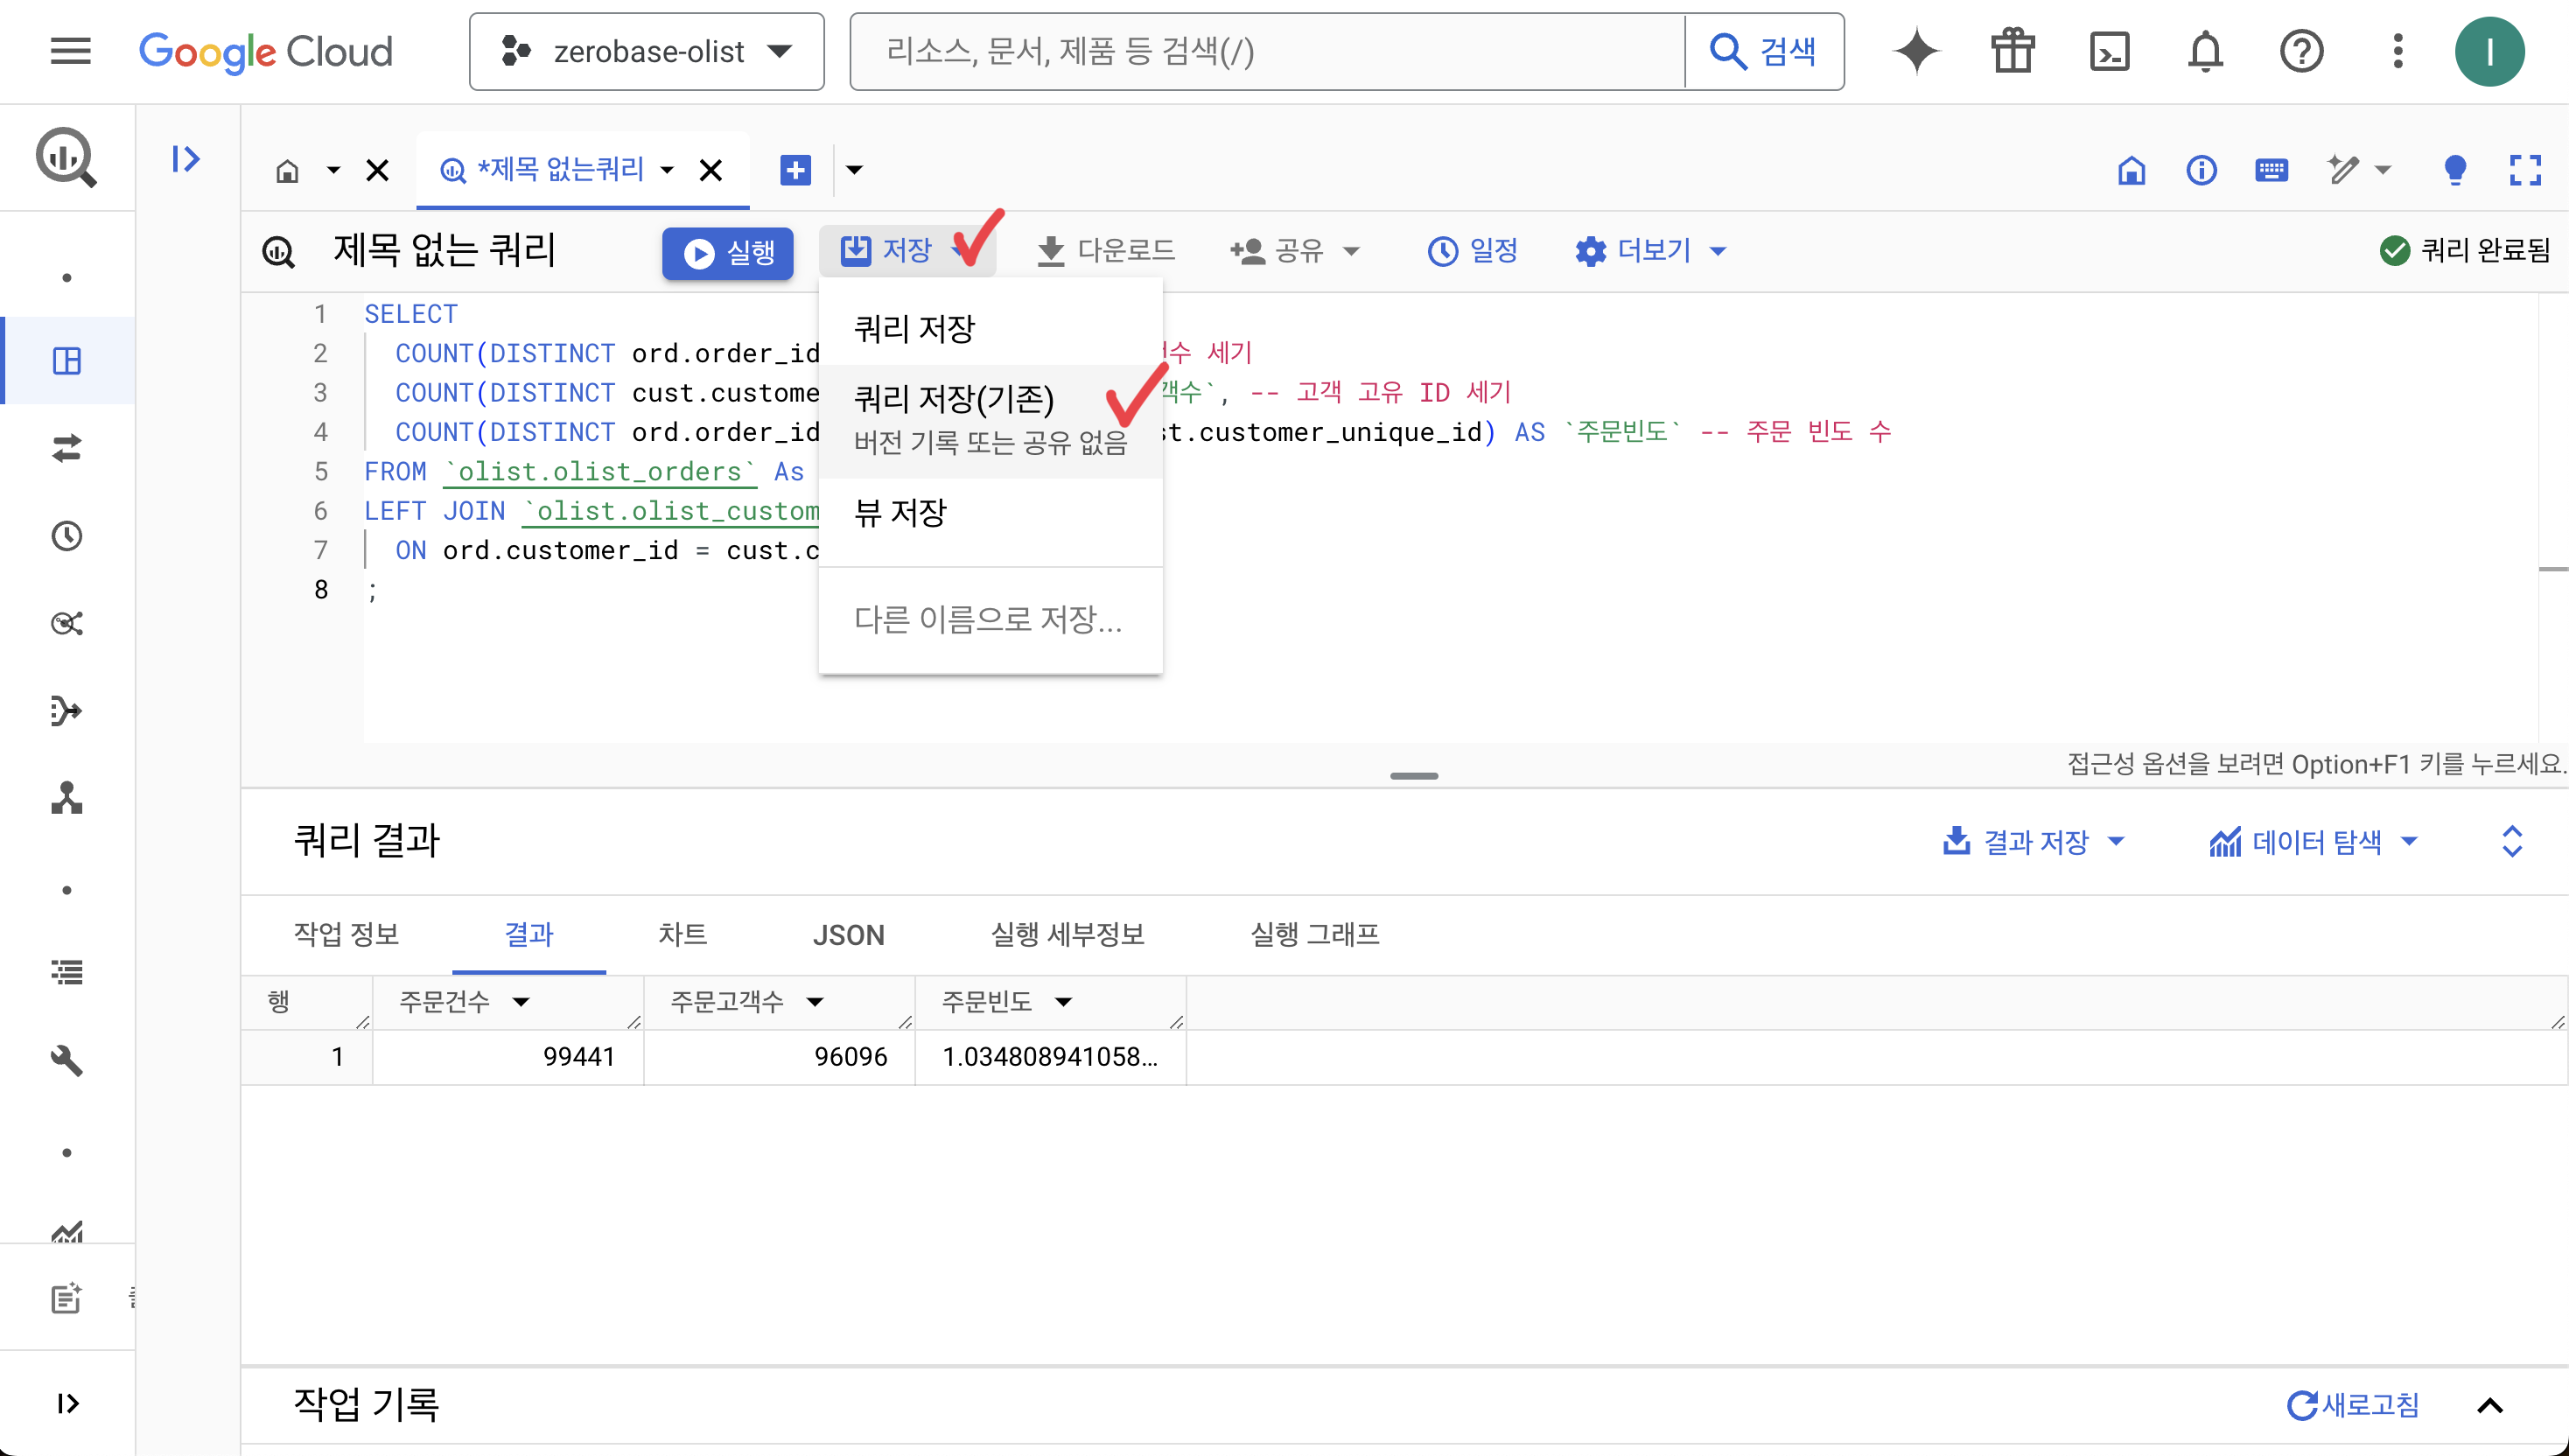The image size is (2569, 1456).
Task: Open zerobase-olist project selector dropdown
Action: click(647, 51)
